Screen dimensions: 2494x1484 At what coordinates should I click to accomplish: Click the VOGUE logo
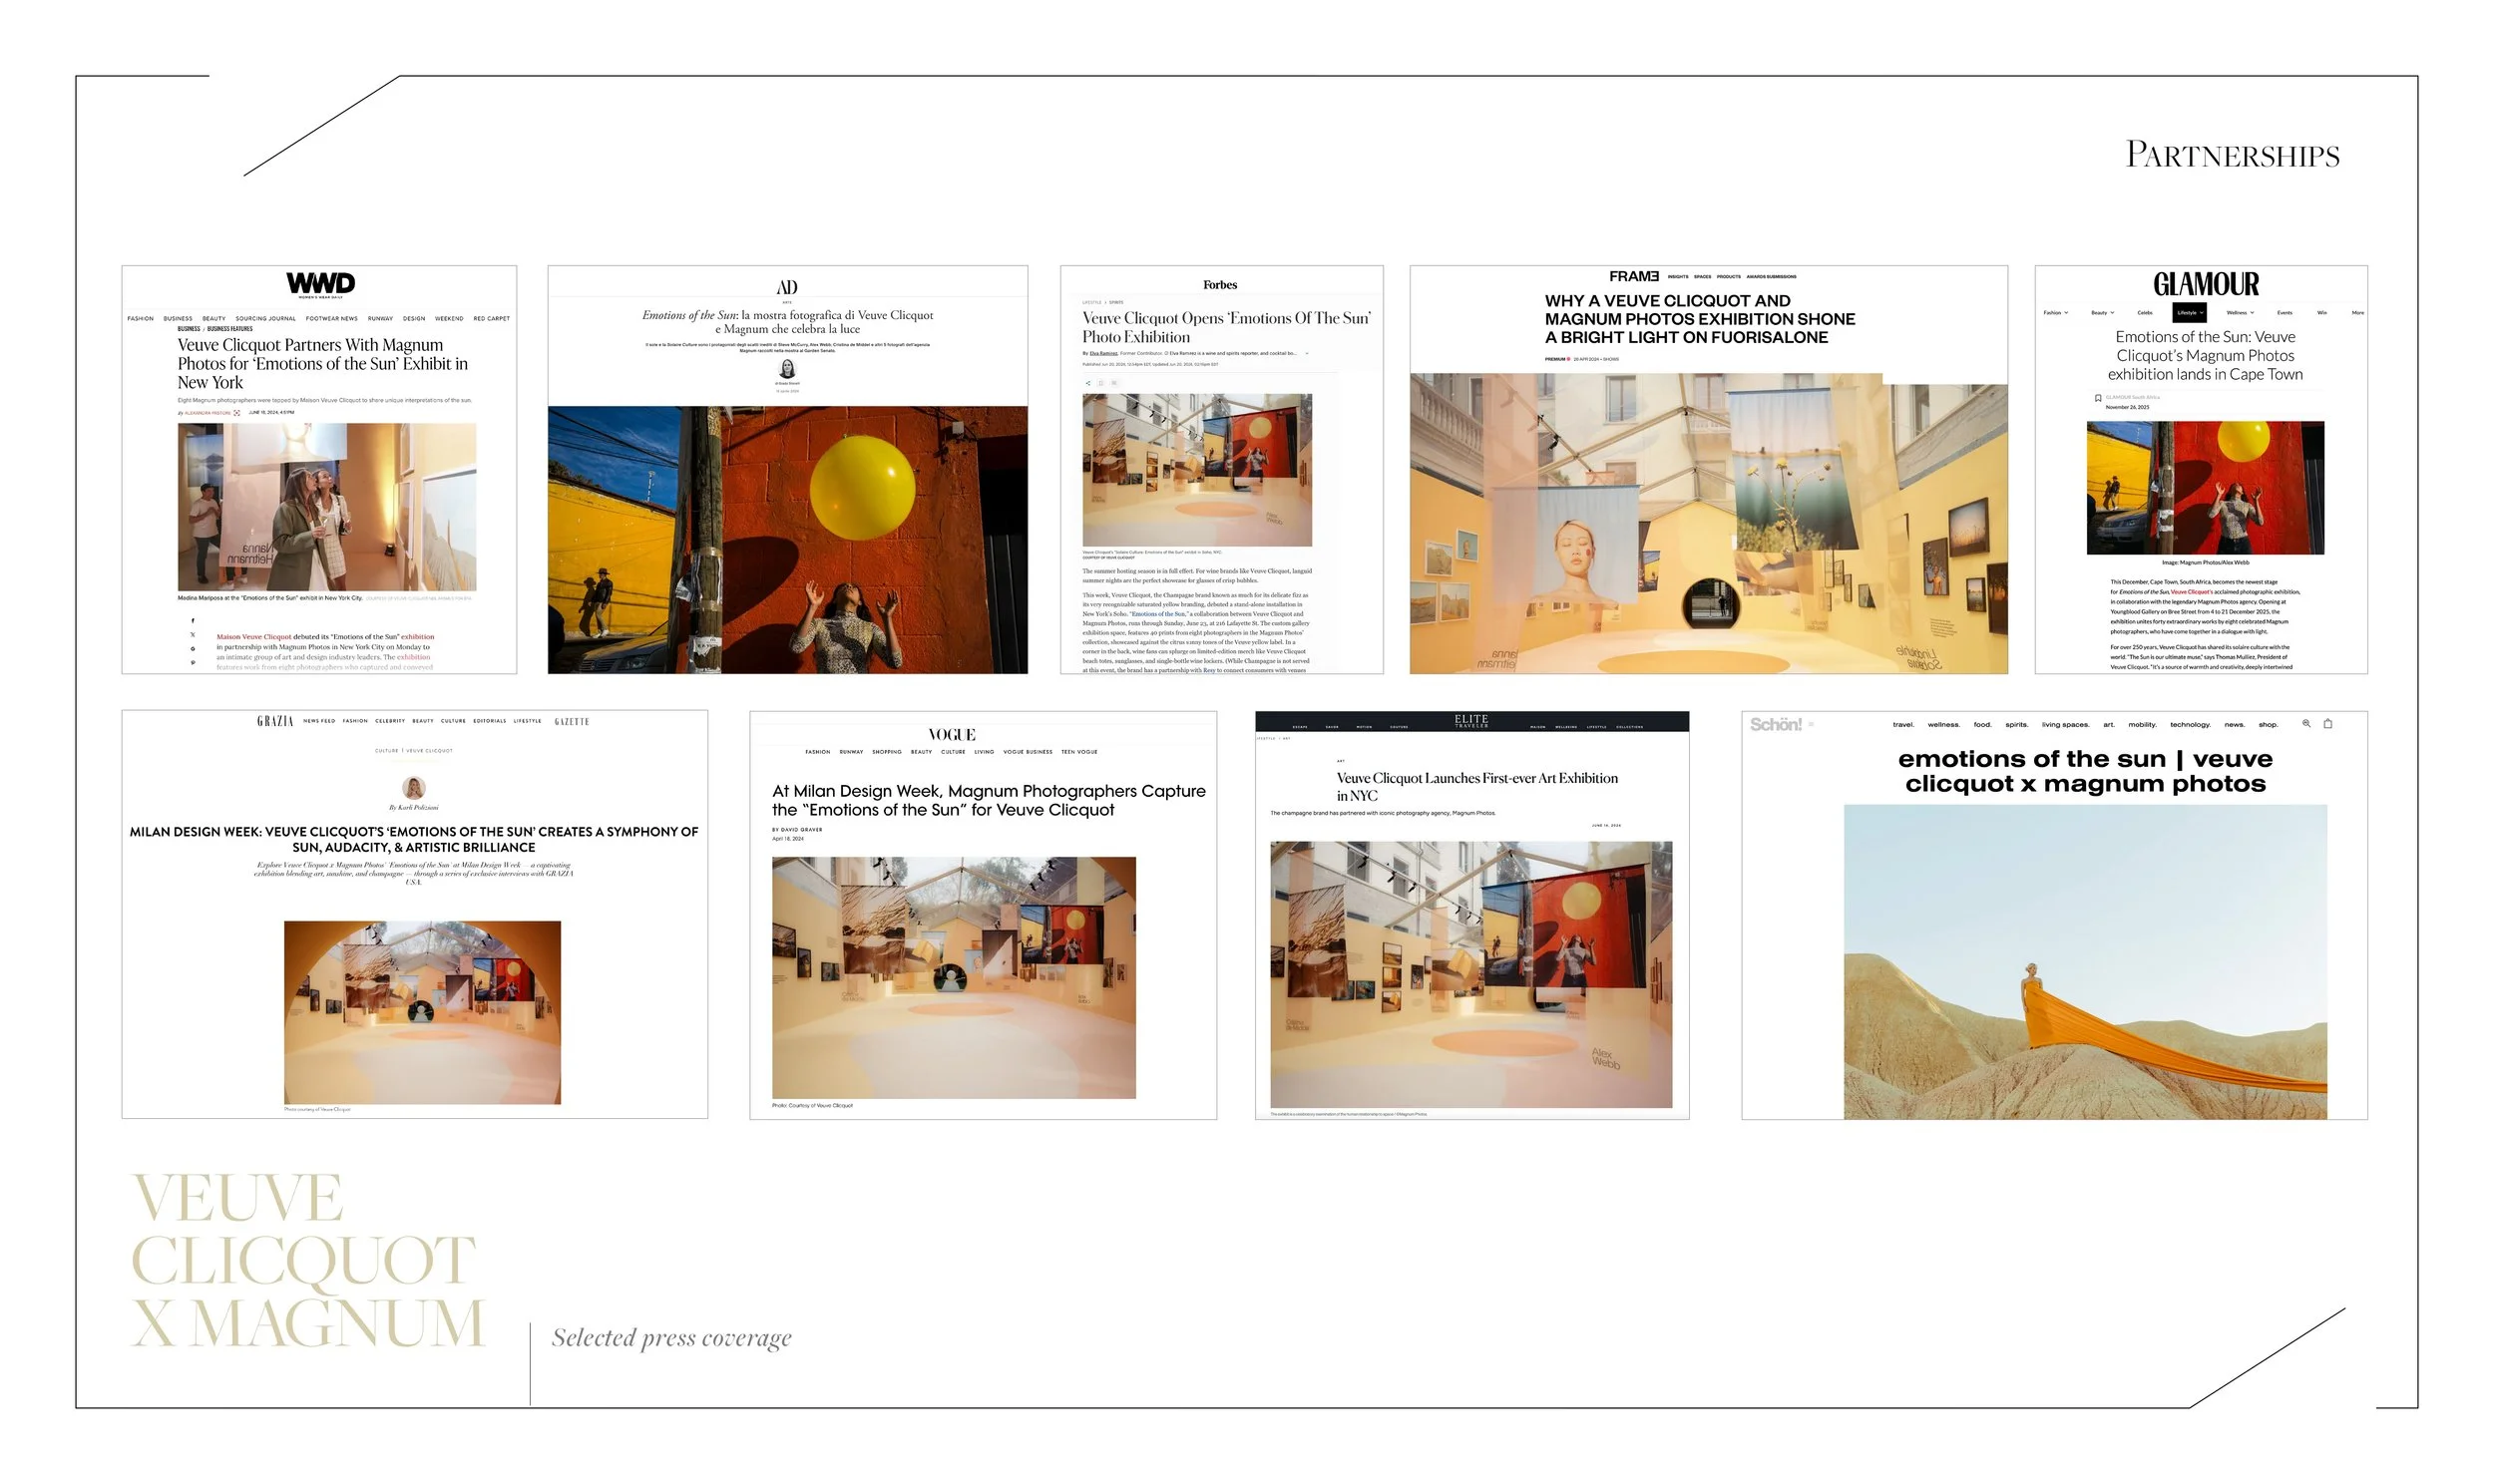(x=951, y=735)
